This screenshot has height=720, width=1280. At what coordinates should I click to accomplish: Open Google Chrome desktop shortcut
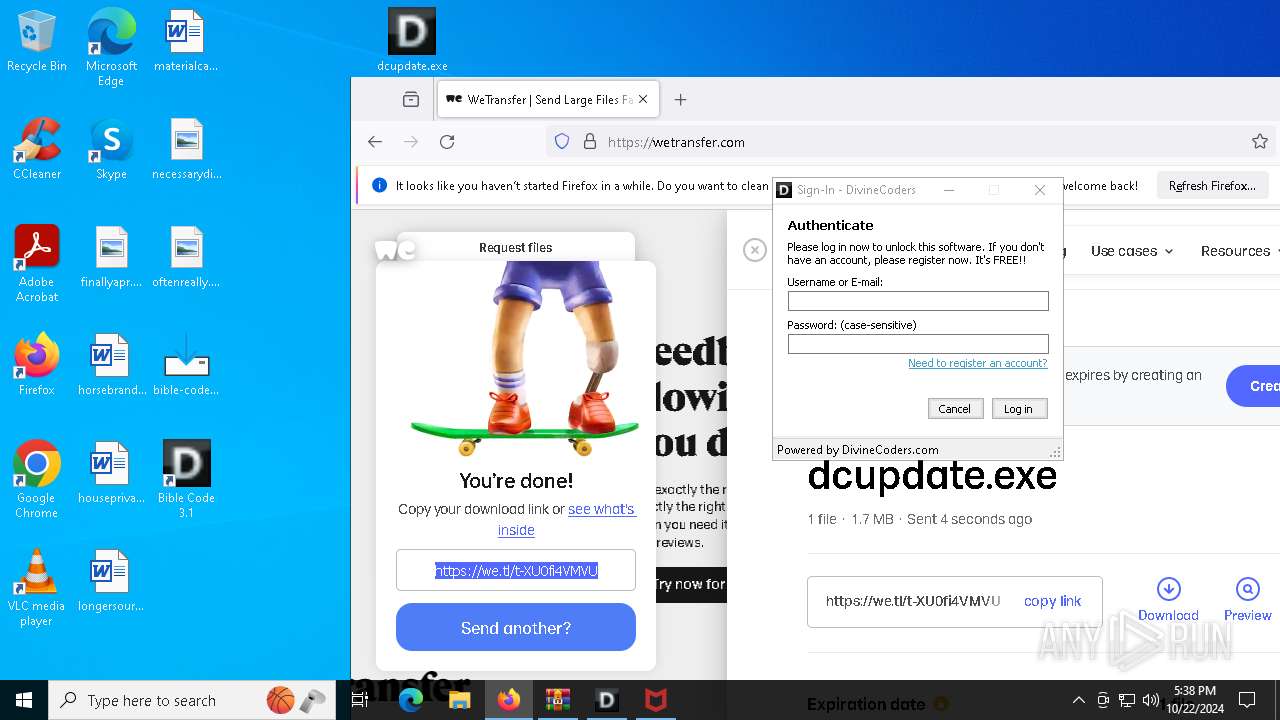(x=37, y=480)
